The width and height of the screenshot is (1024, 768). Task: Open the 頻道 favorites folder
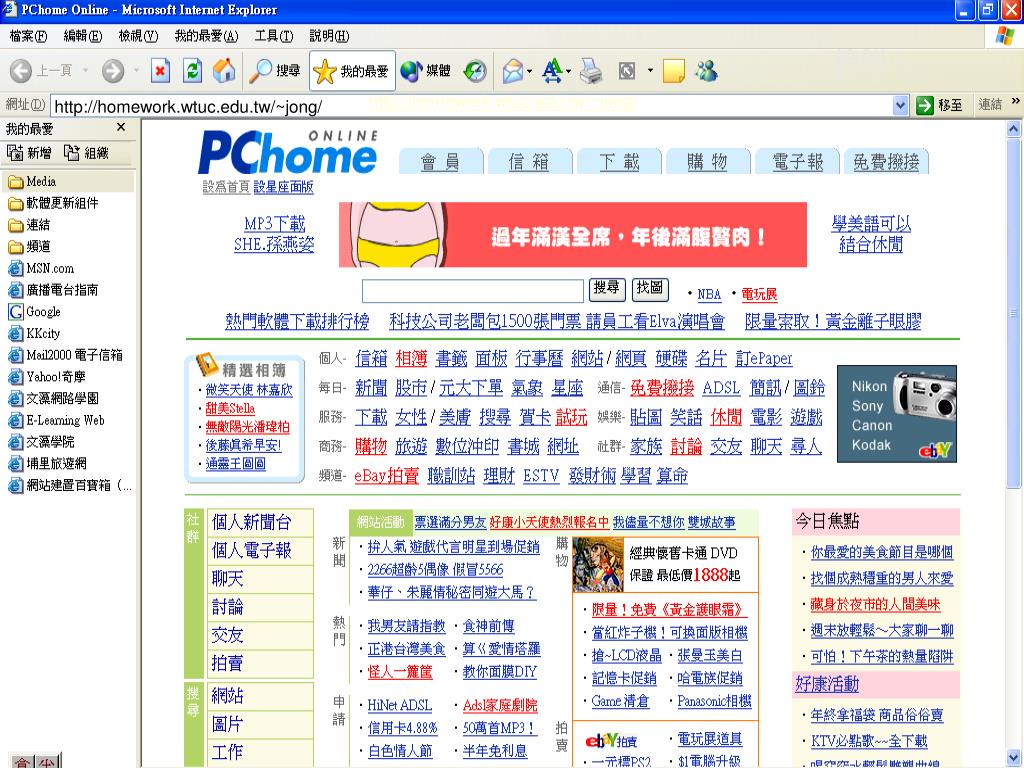pos(29,246)
